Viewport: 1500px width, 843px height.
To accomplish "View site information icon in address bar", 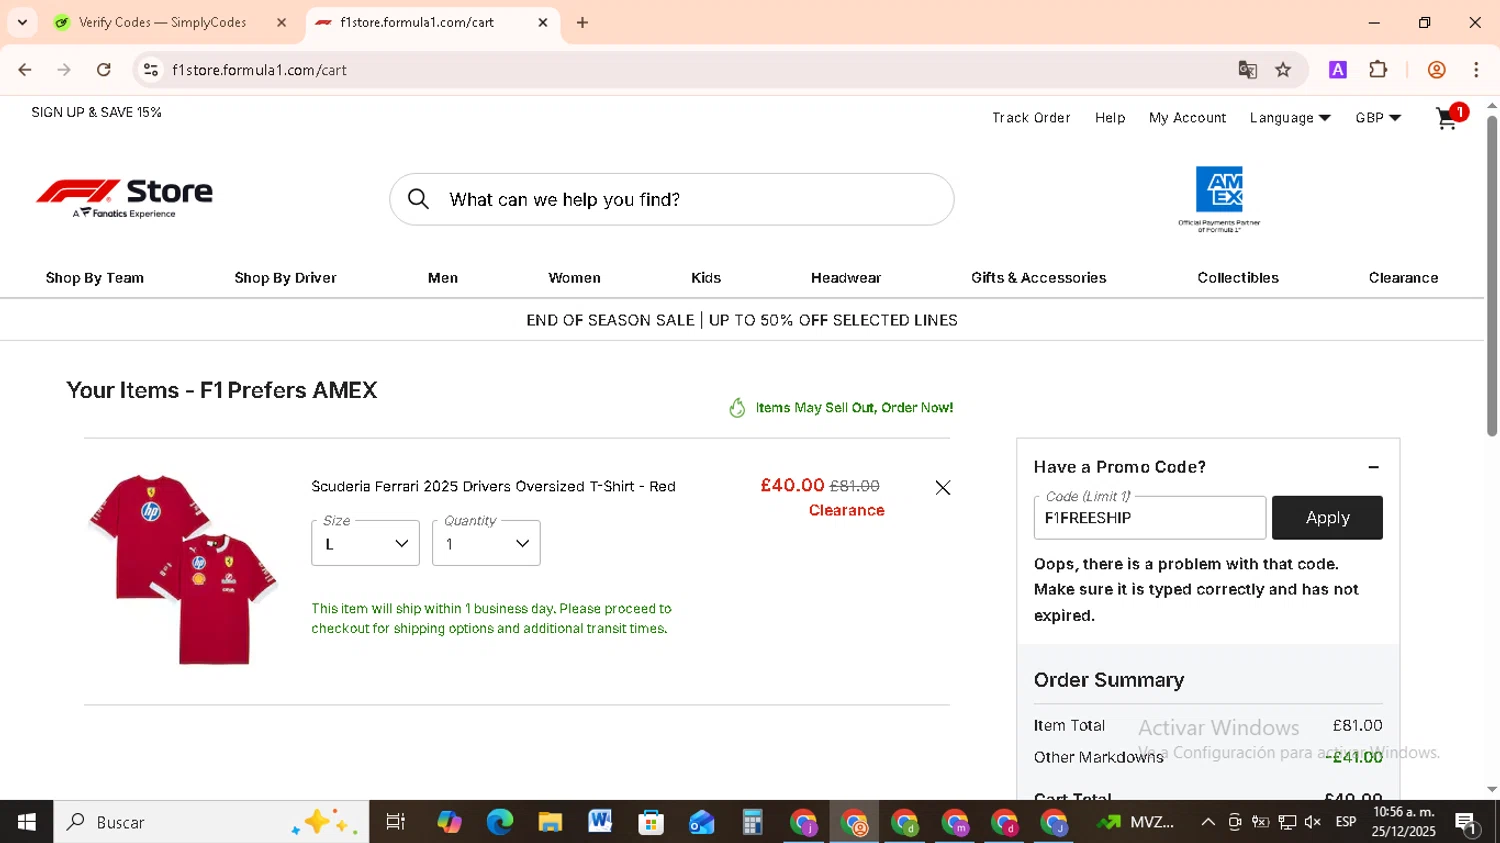I will (151, 70).
